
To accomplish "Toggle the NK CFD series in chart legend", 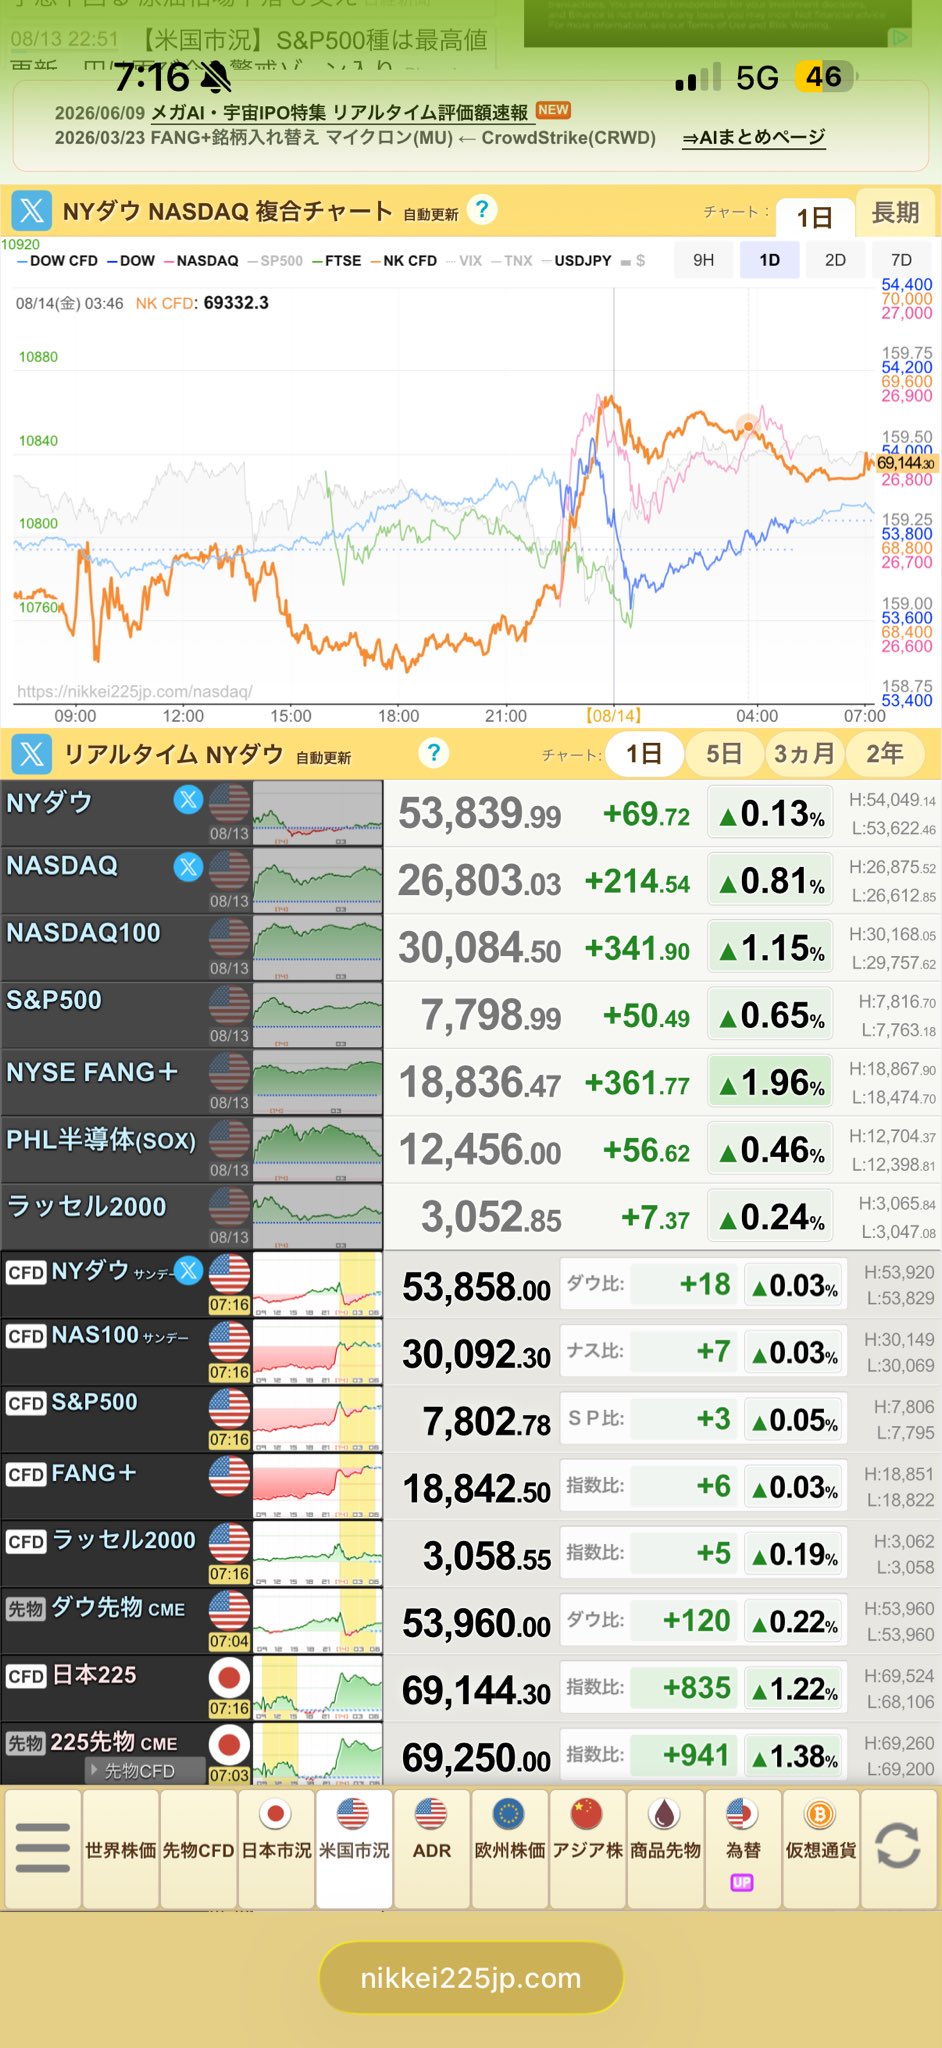I will [x=404, y=261].
